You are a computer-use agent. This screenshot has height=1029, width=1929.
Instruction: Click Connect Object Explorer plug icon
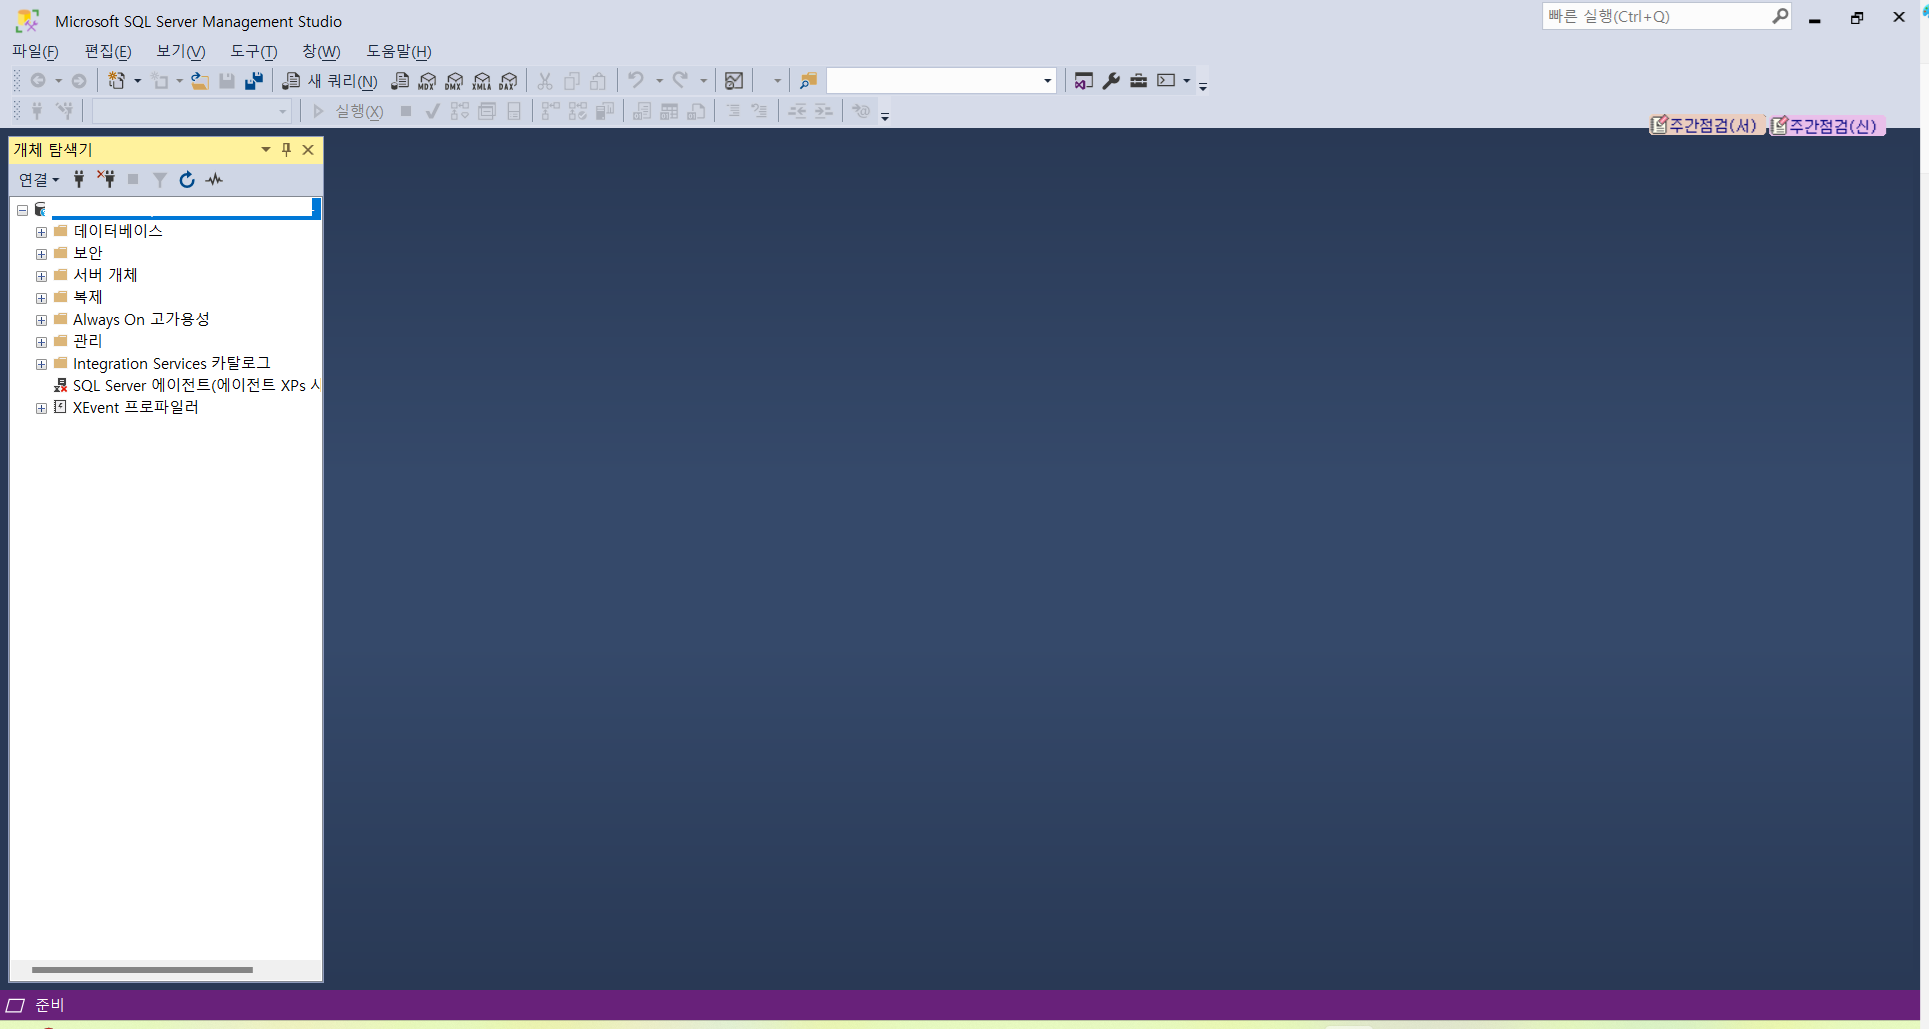click(x=79, y=179)
